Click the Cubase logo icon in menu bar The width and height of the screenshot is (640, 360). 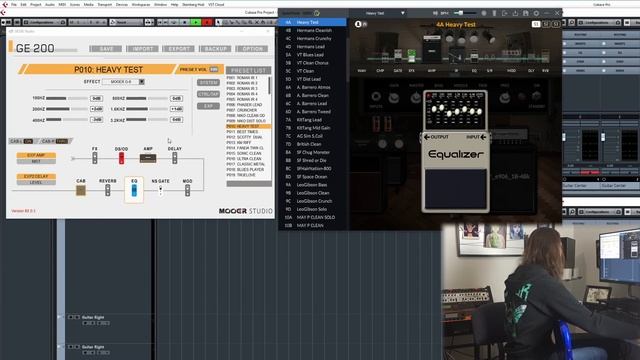click(5, 4)
